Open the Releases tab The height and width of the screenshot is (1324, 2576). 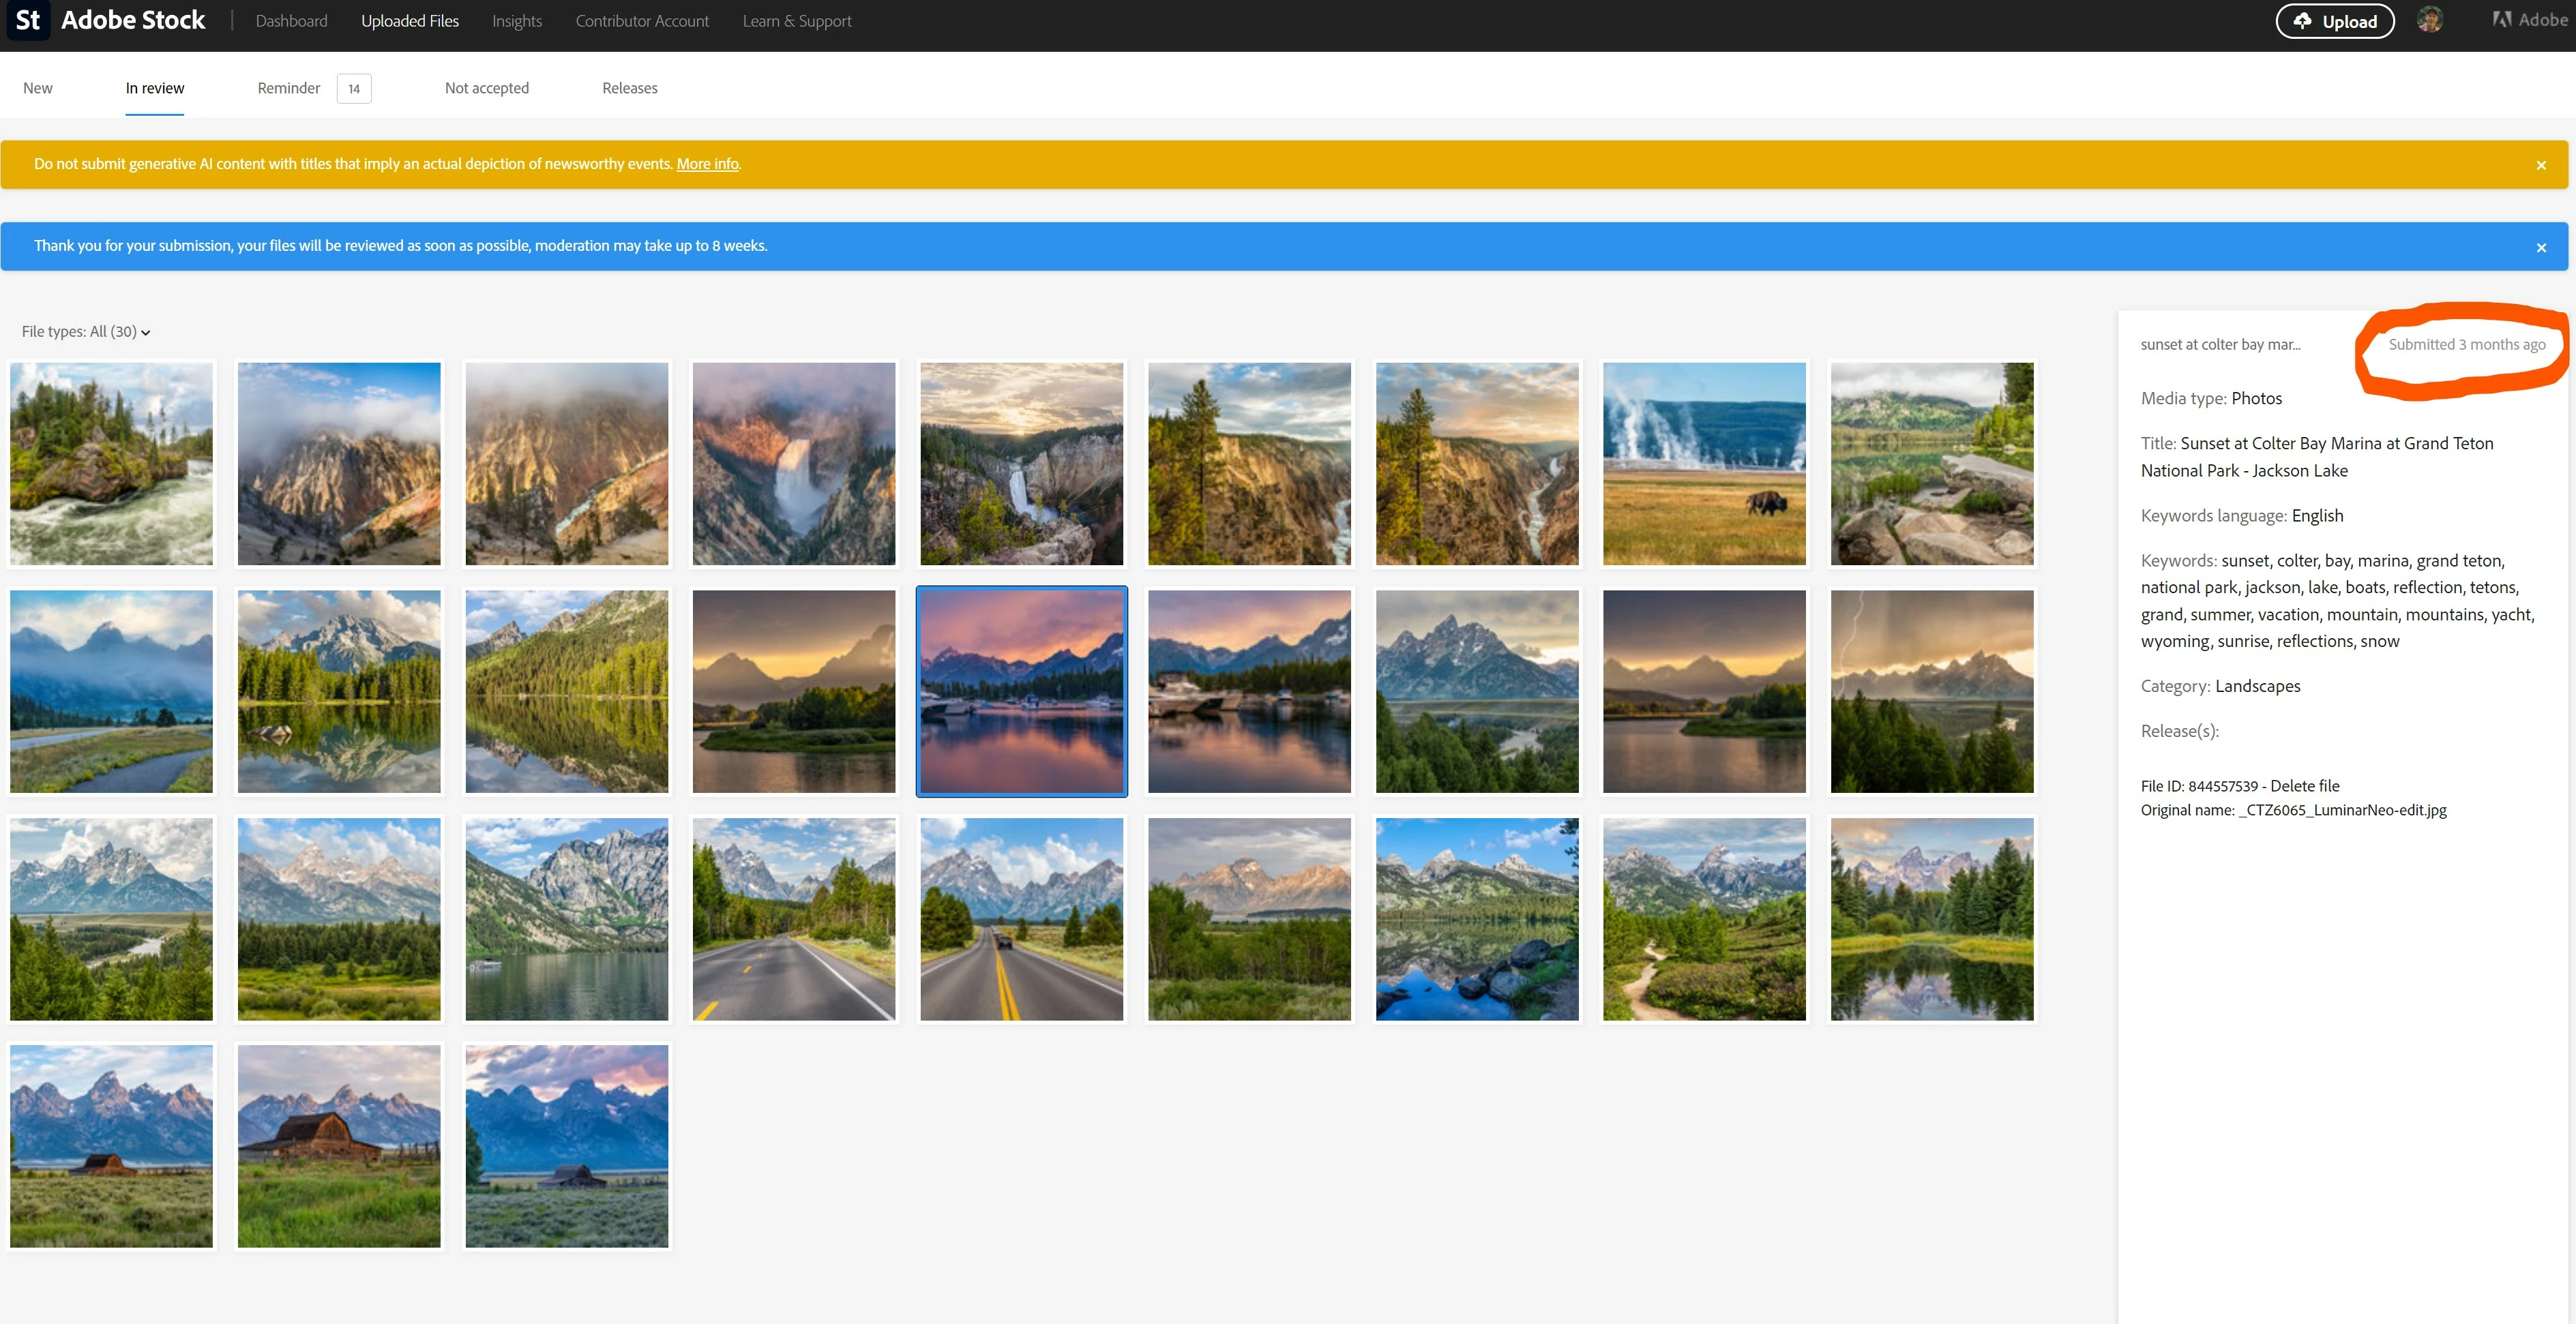[x=629, y=88]
